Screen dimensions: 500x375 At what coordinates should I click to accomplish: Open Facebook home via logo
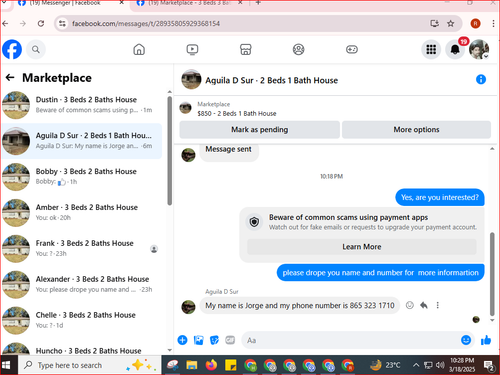click(12, 49)
